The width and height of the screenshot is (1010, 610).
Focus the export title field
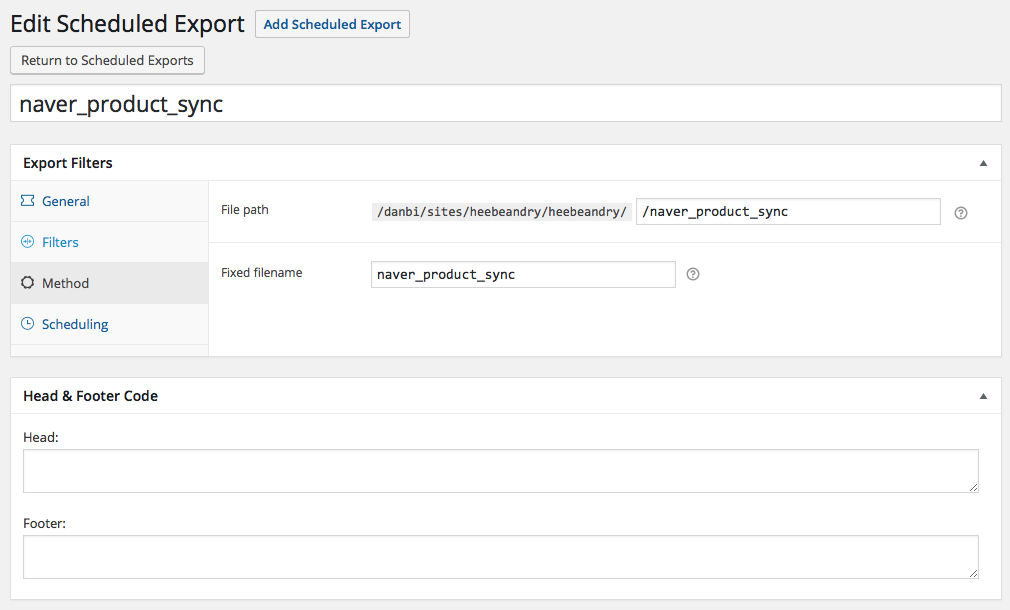coord(505,104)
